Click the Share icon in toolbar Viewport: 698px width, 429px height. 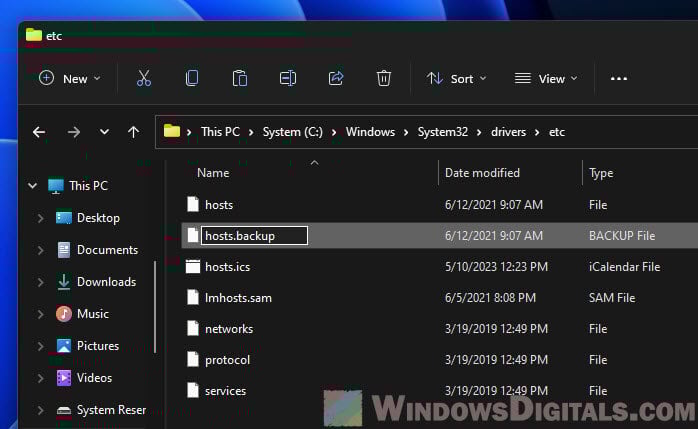click(336, 78)
